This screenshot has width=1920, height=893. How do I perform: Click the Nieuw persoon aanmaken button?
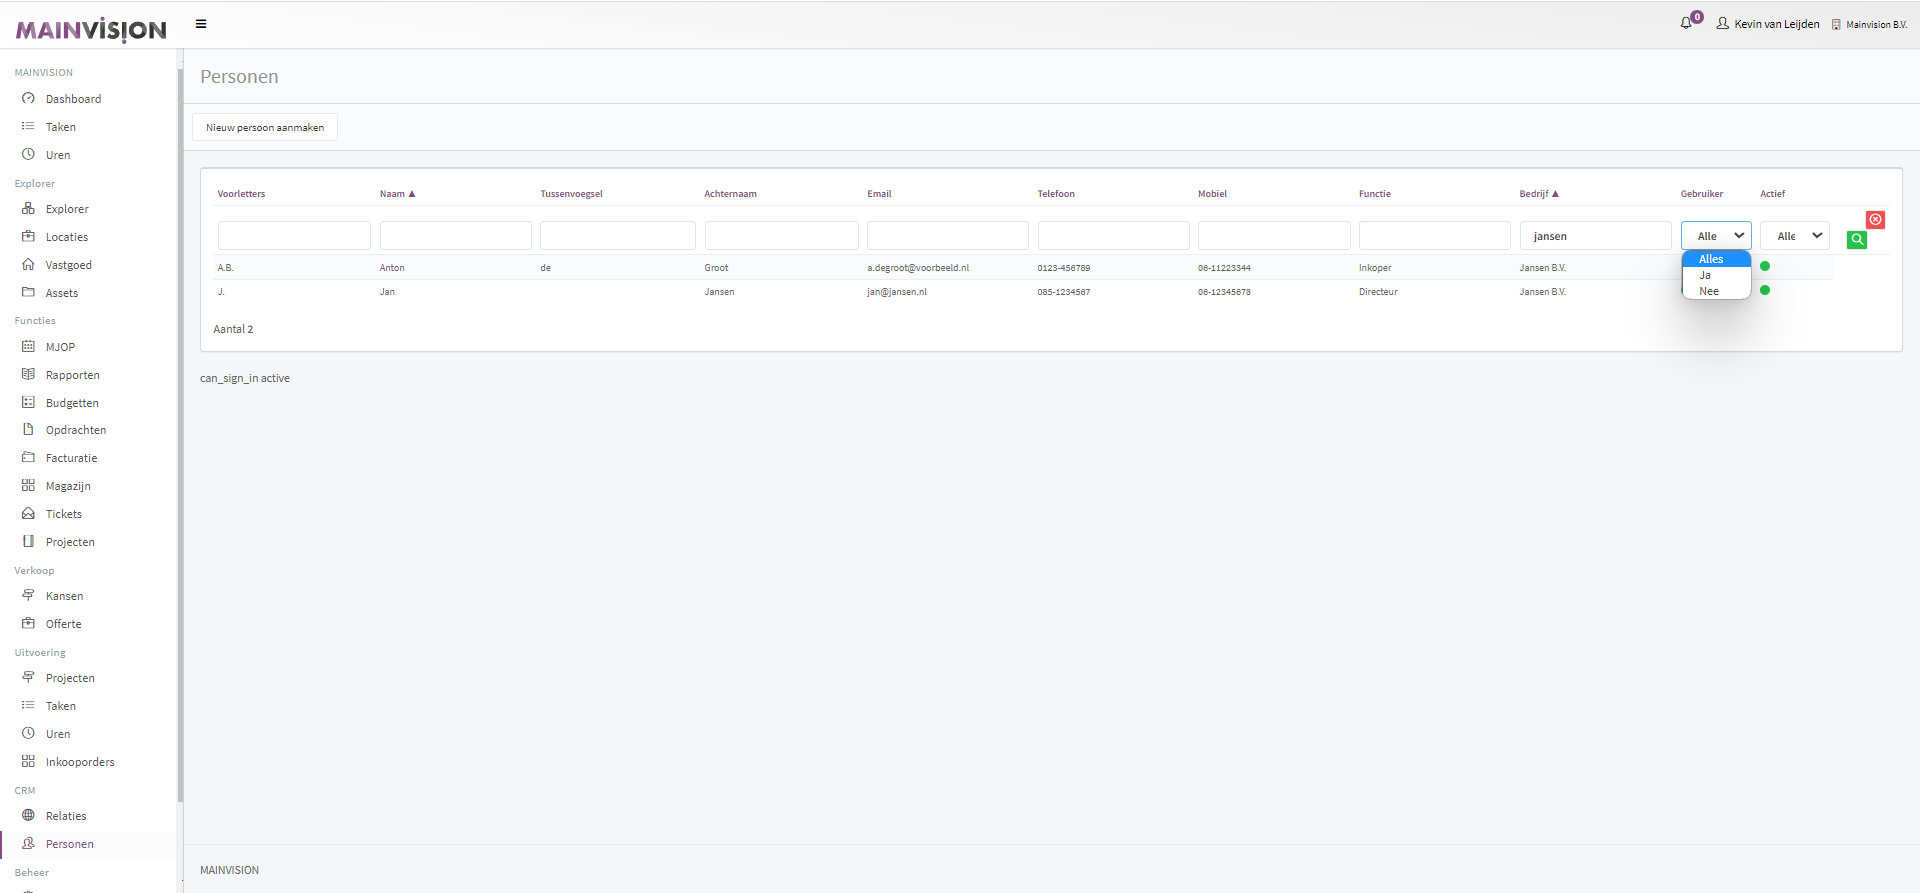tap(265, 127)
